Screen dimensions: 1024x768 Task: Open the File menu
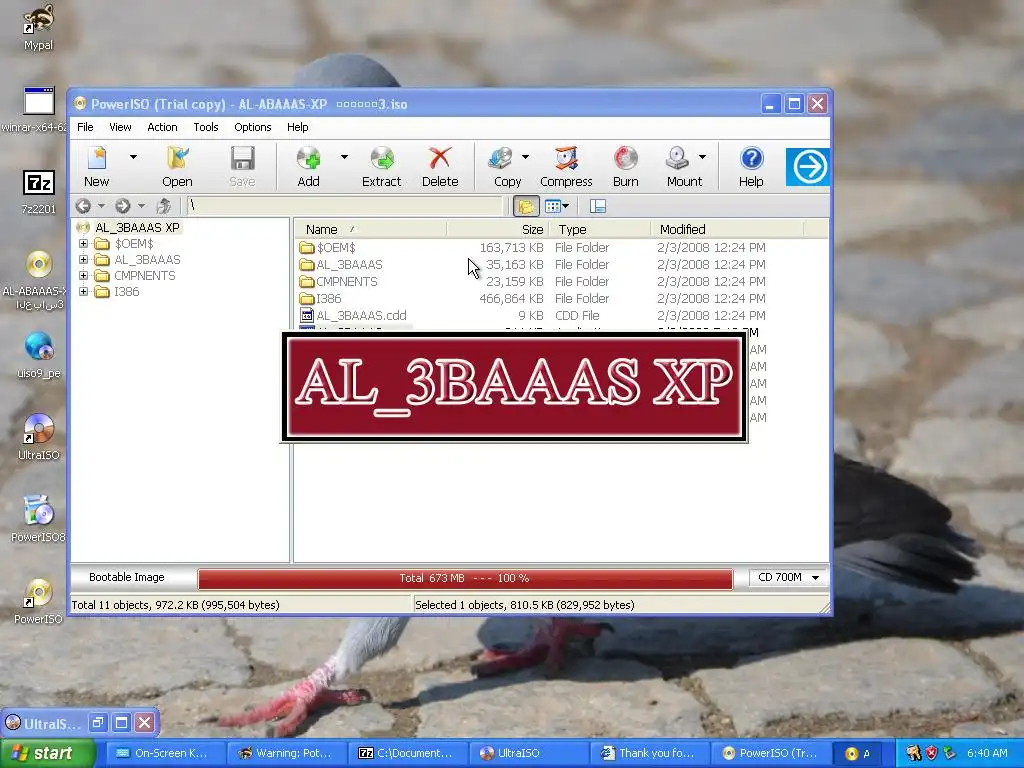click(x=86, y=127)
